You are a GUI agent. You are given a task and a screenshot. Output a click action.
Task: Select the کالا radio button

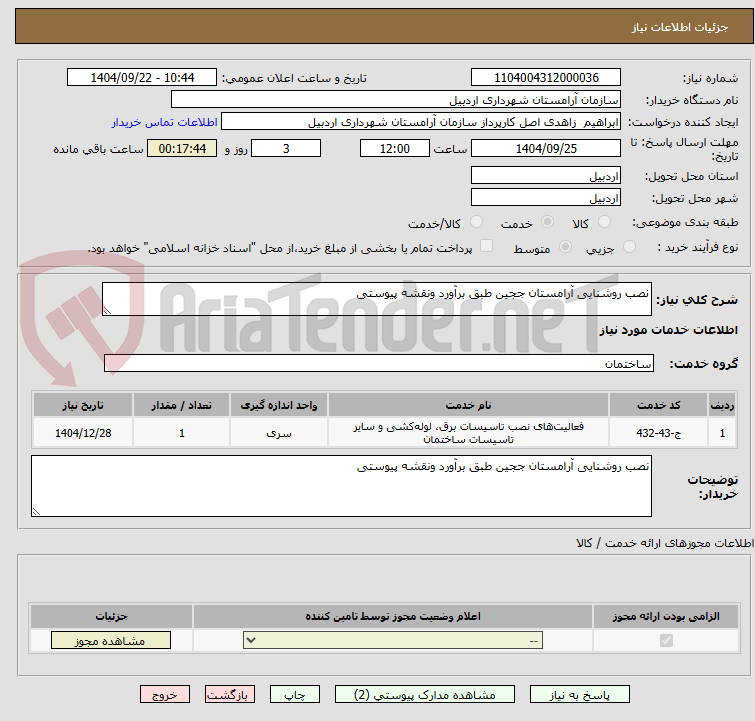tap(604, 222)
